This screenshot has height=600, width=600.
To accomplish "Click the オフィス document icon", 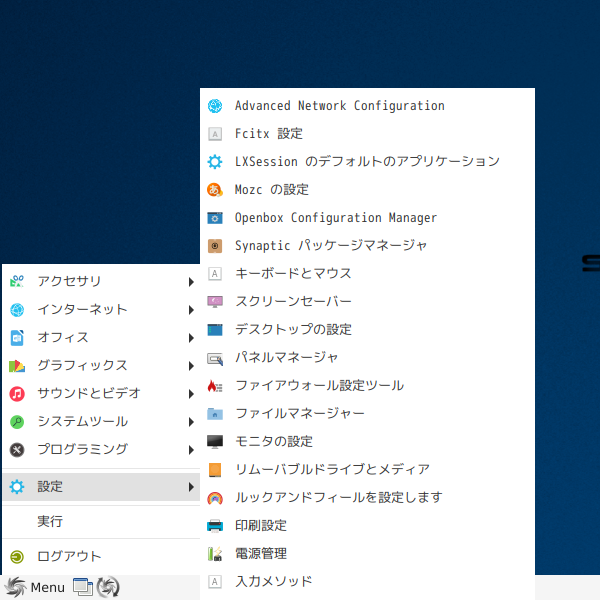I will coord(17,338).
